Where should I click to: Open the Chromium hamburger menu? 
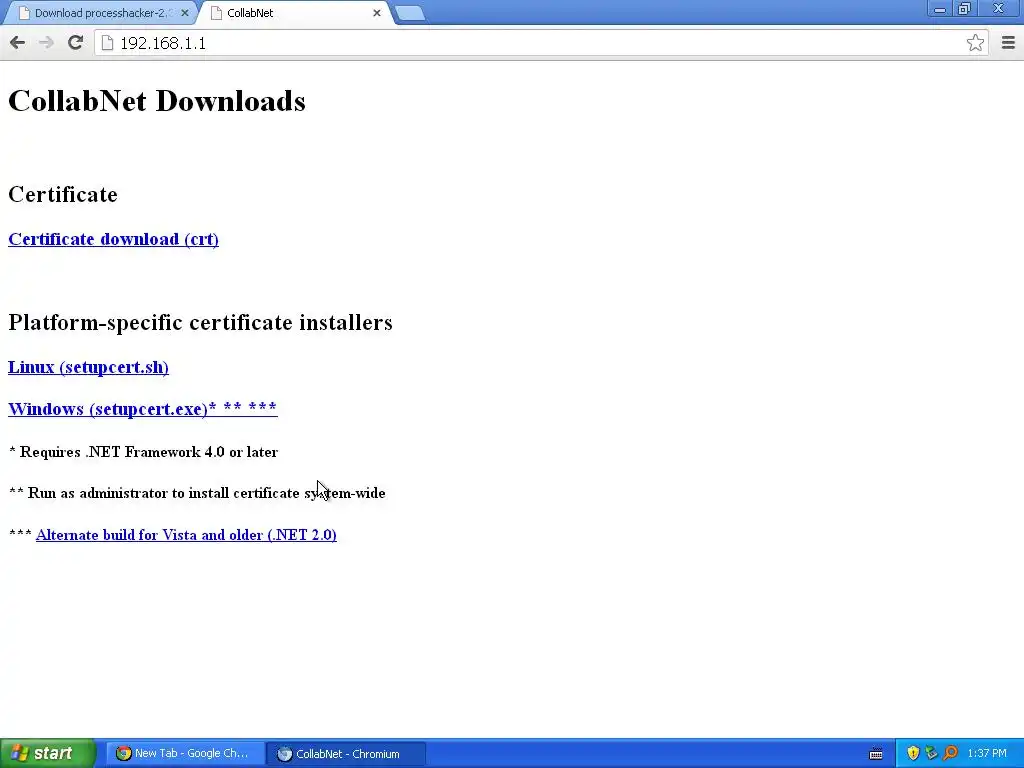tap(1008, 43)
